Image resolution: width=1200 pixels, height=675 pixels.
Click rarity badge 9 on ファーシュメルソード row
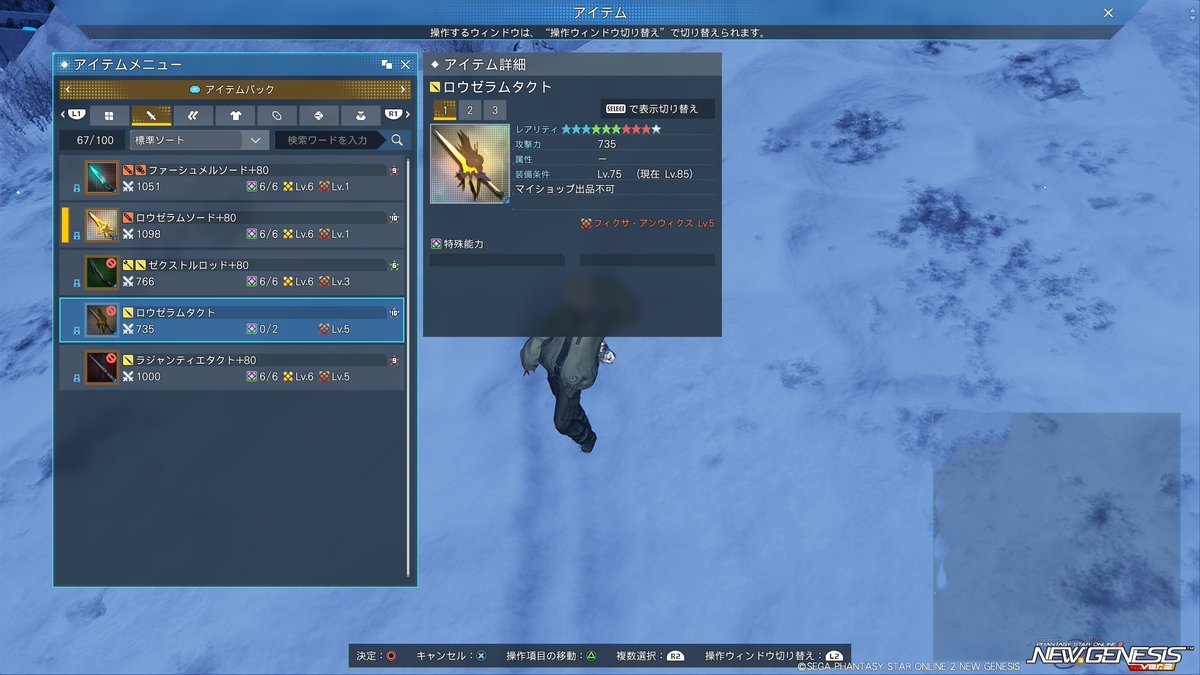click(x=394, y=171)
